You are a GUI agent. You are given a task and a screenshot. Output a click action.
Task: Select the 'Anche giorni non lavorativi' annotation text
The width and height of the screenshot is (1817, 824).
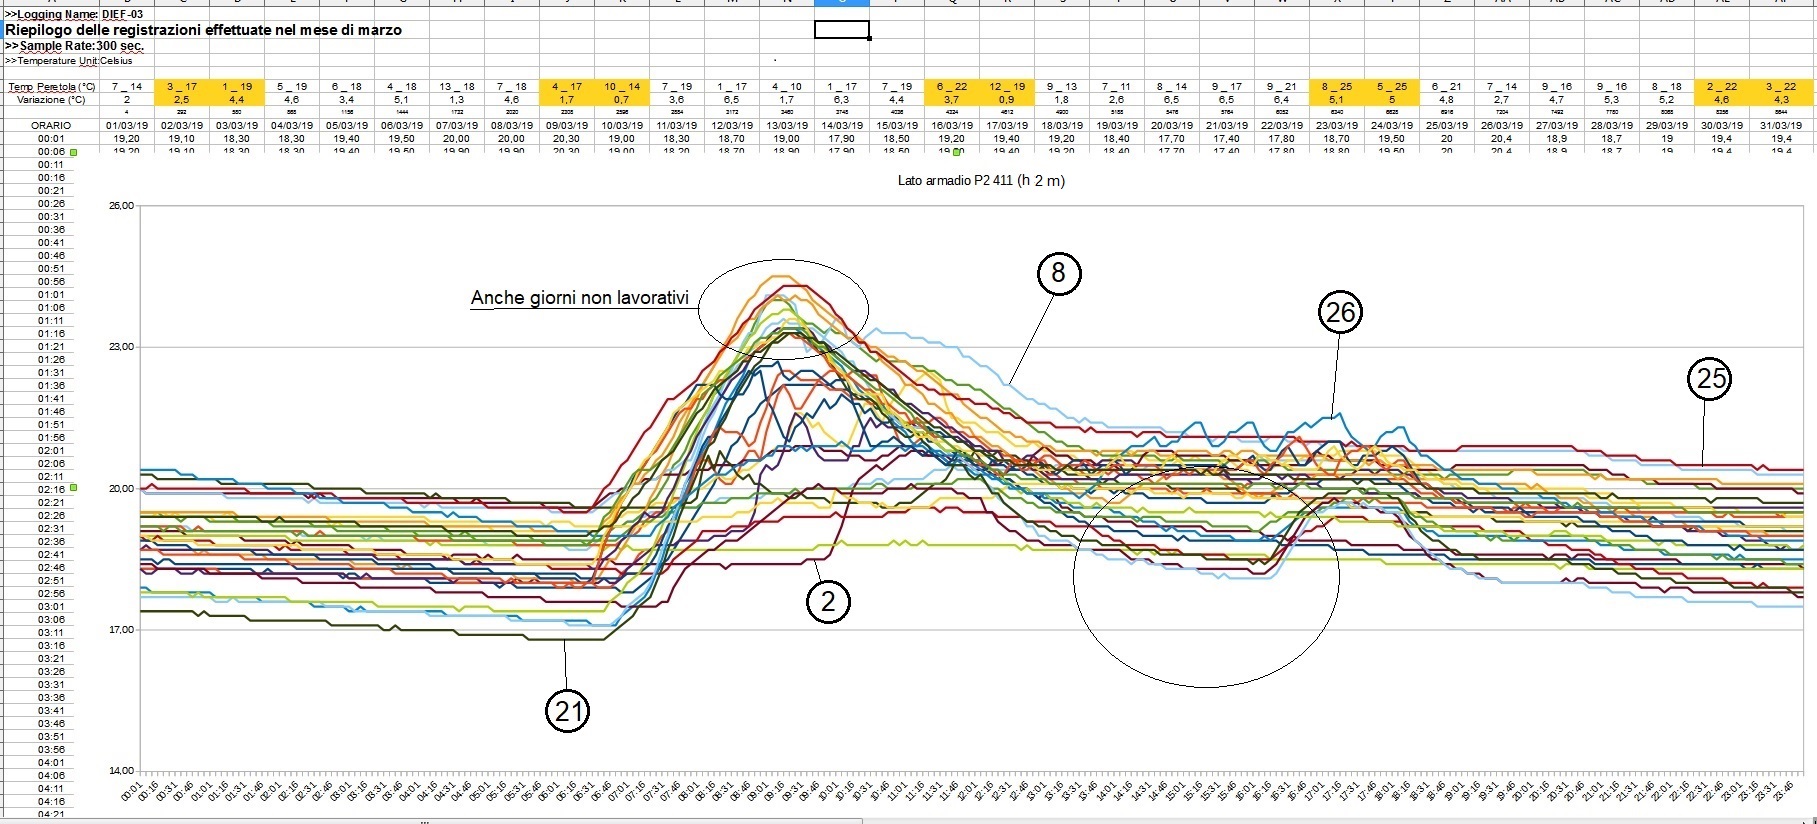[x=579, y=298]
